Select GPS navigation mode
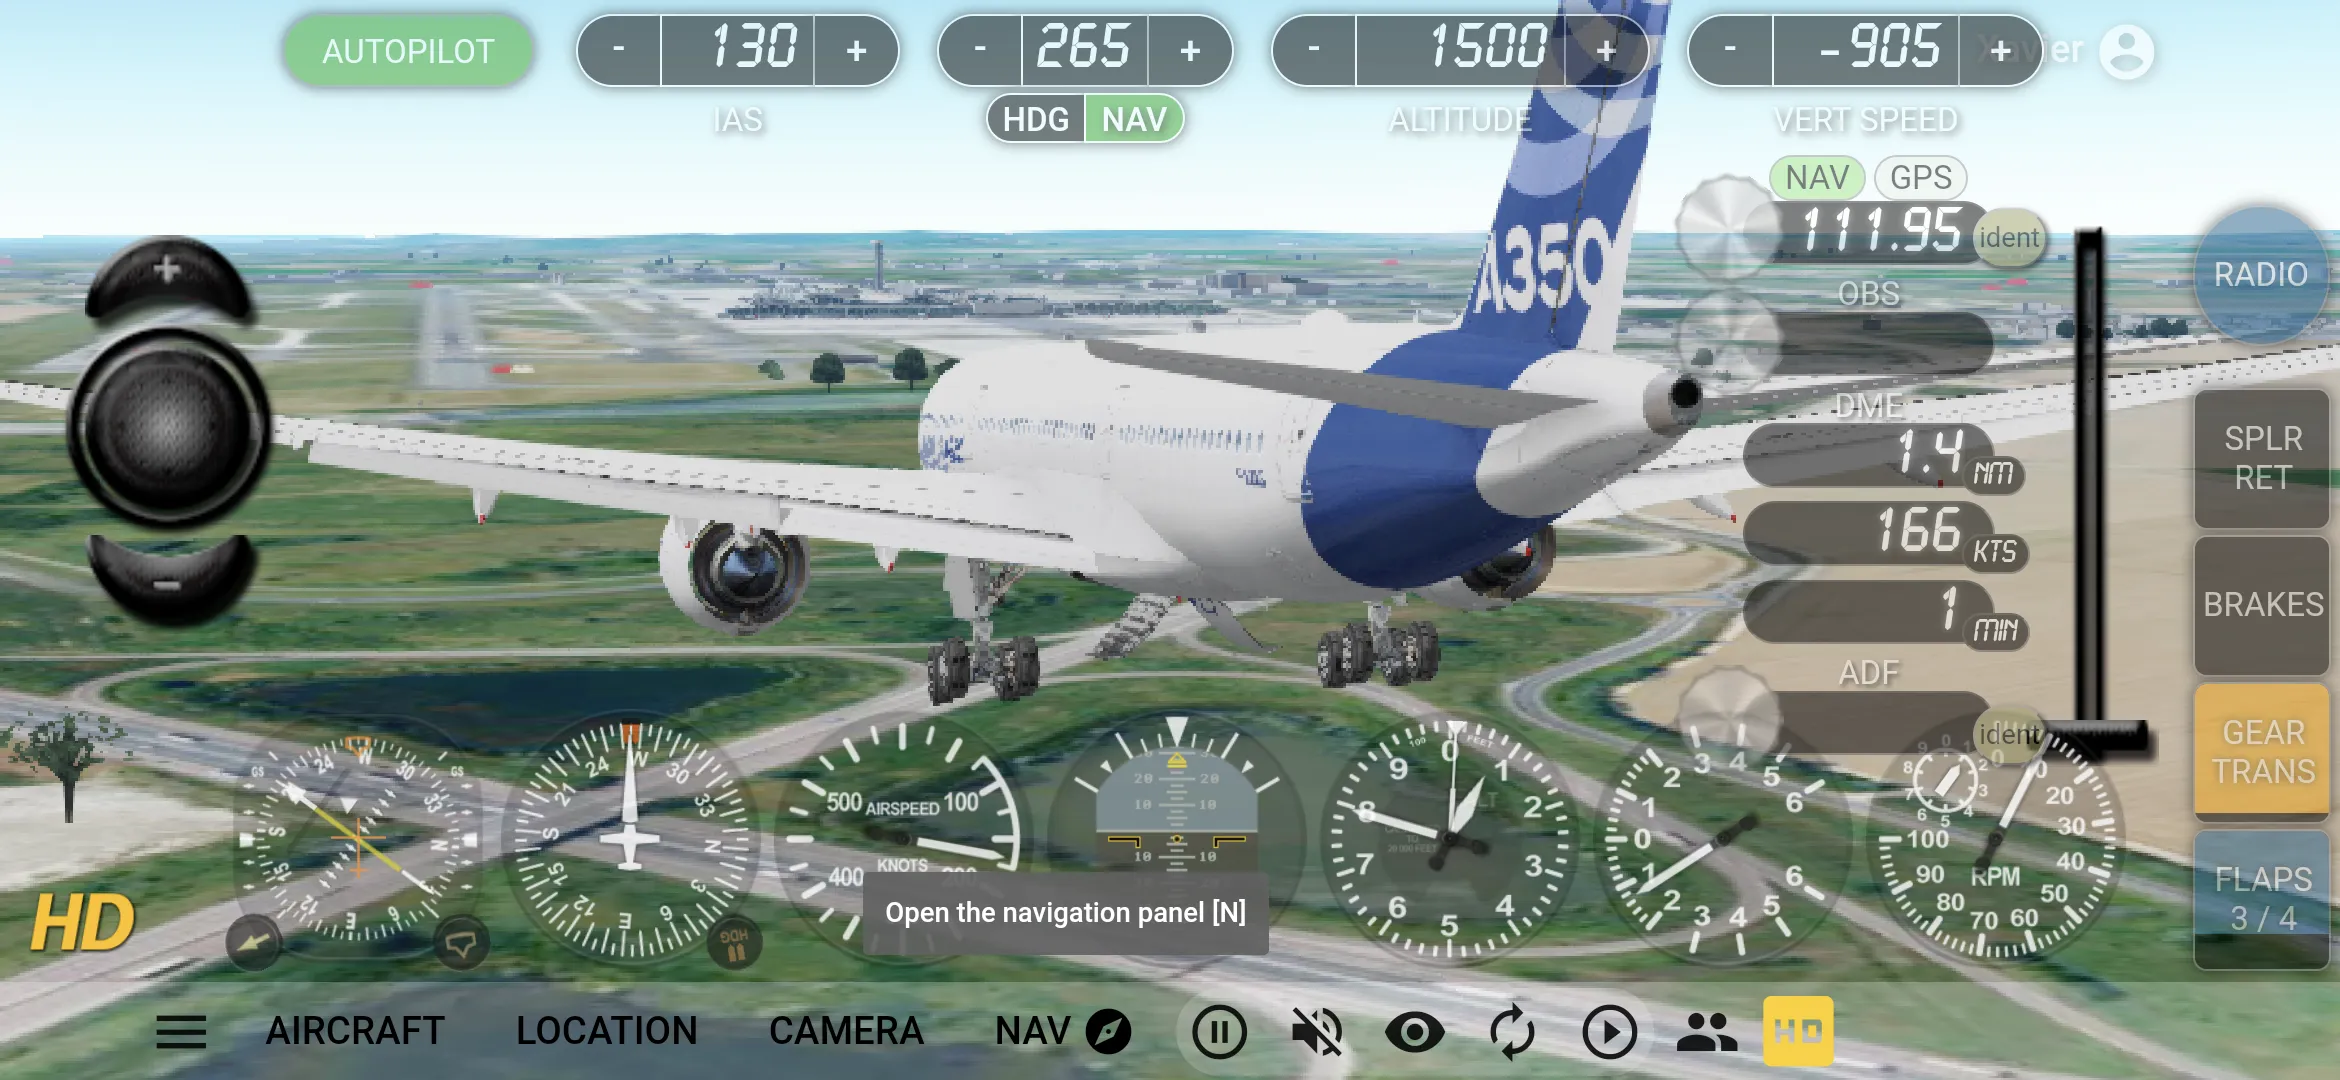The image size is (2340, 1080). coord(1915,178)
